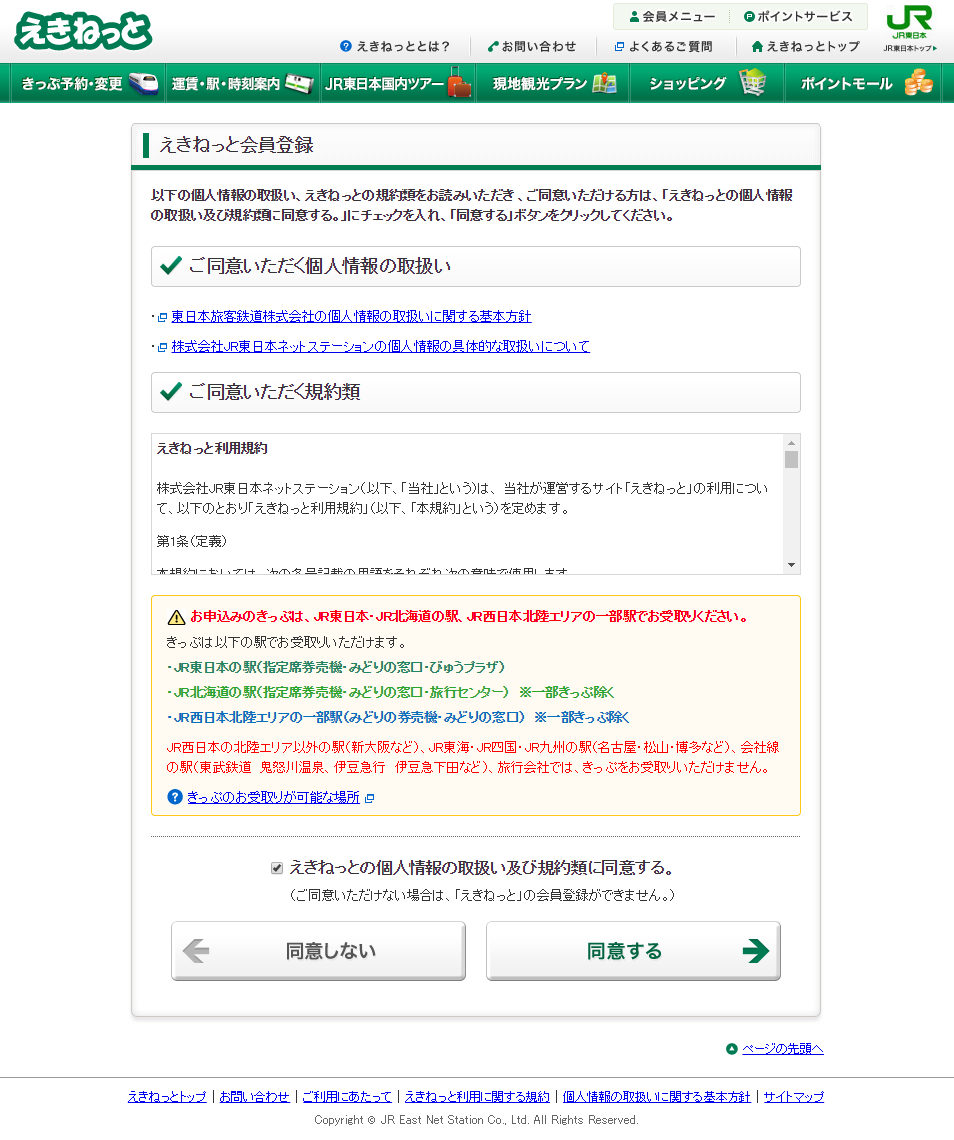Click the question icon beside えきねっととは？

pos(346,47)
